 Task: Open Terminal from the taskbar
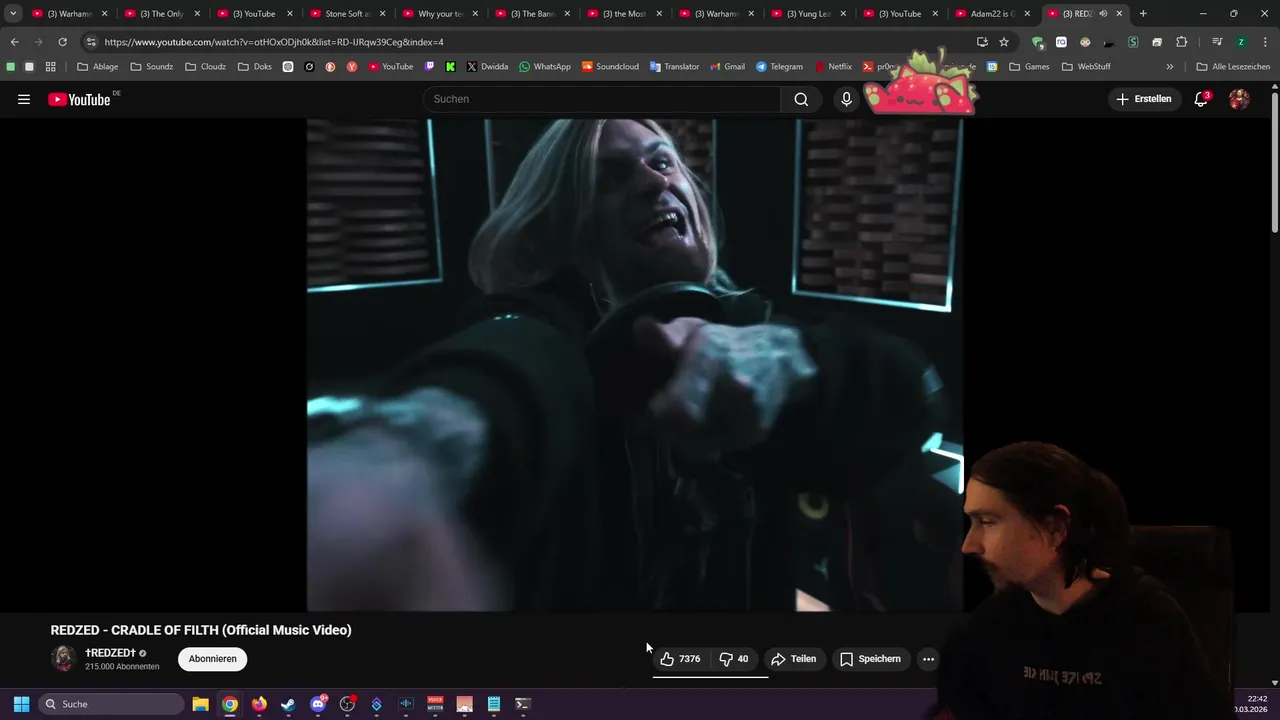click(x=522, y=704)
